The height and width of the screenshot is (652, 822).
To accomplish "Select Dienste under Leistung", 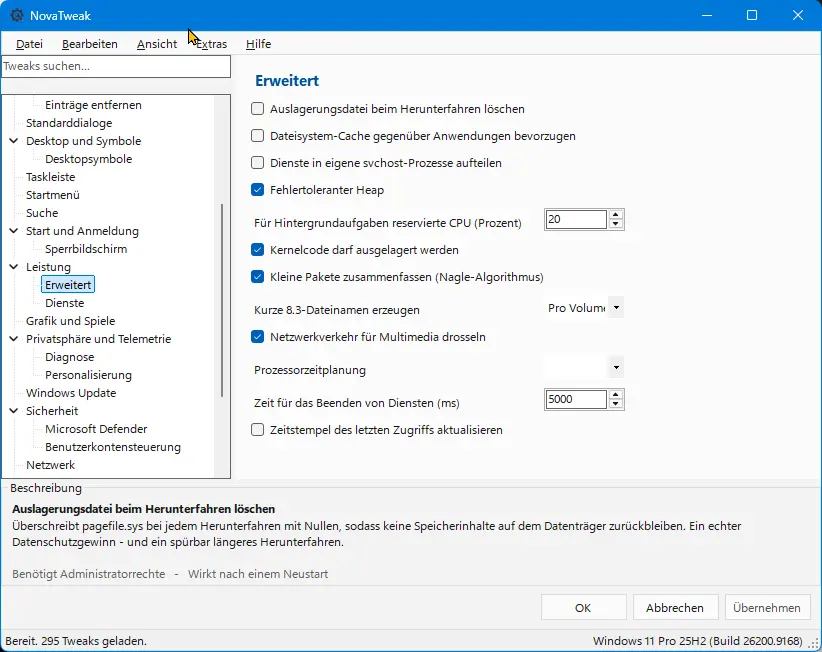I will (x=64, y=303).
